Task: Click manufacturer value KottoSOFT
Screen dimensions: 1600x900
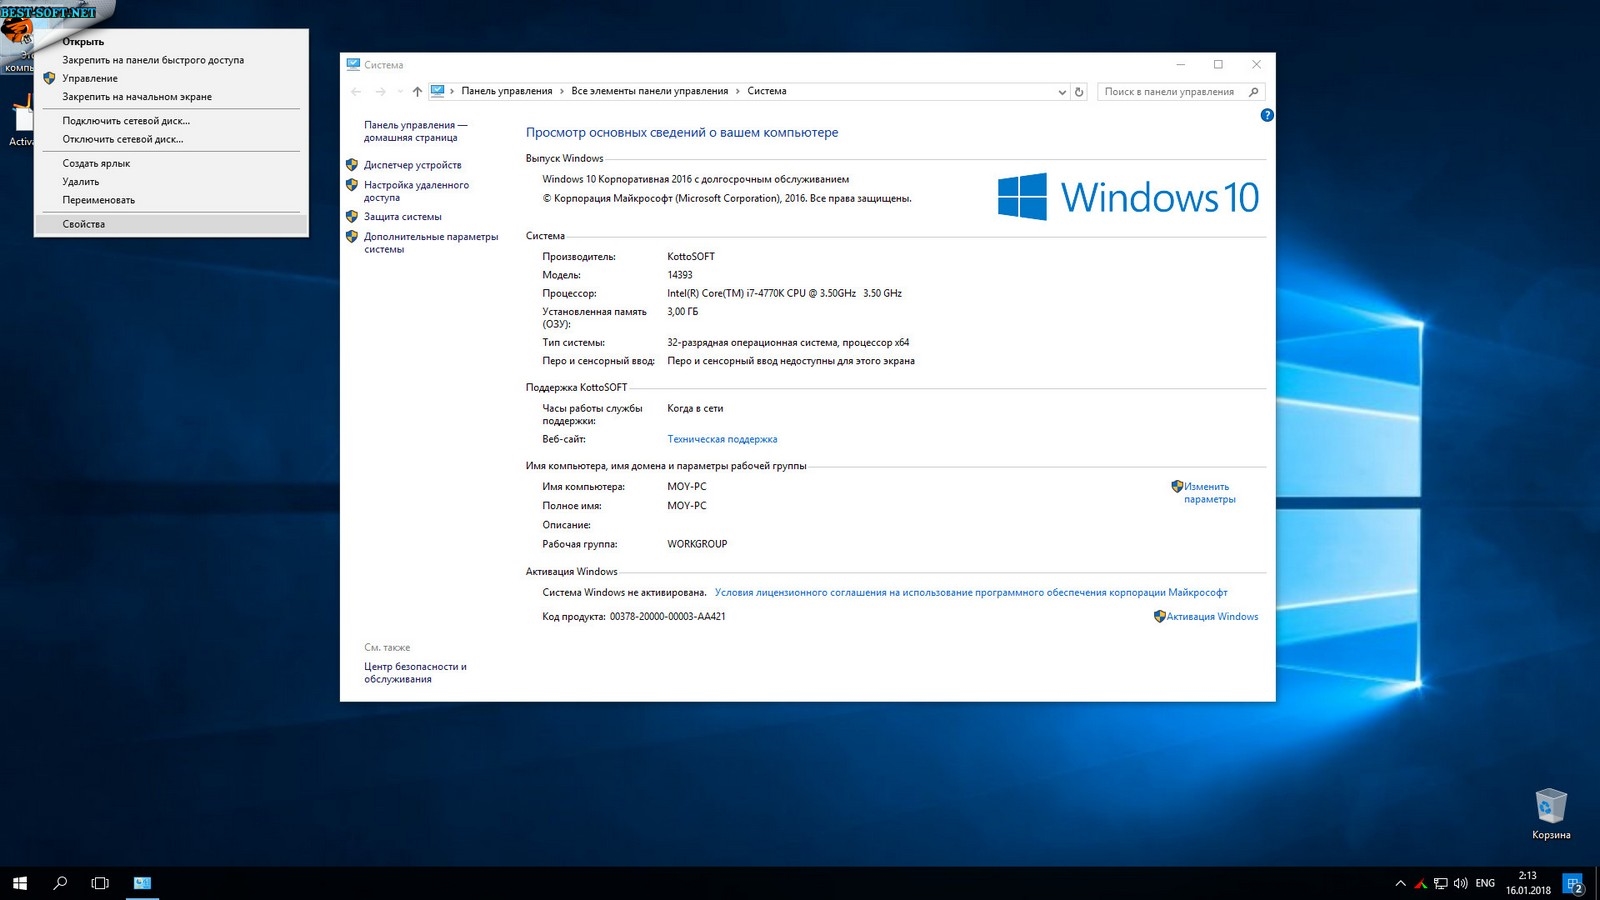Action: tap(691, 257)
